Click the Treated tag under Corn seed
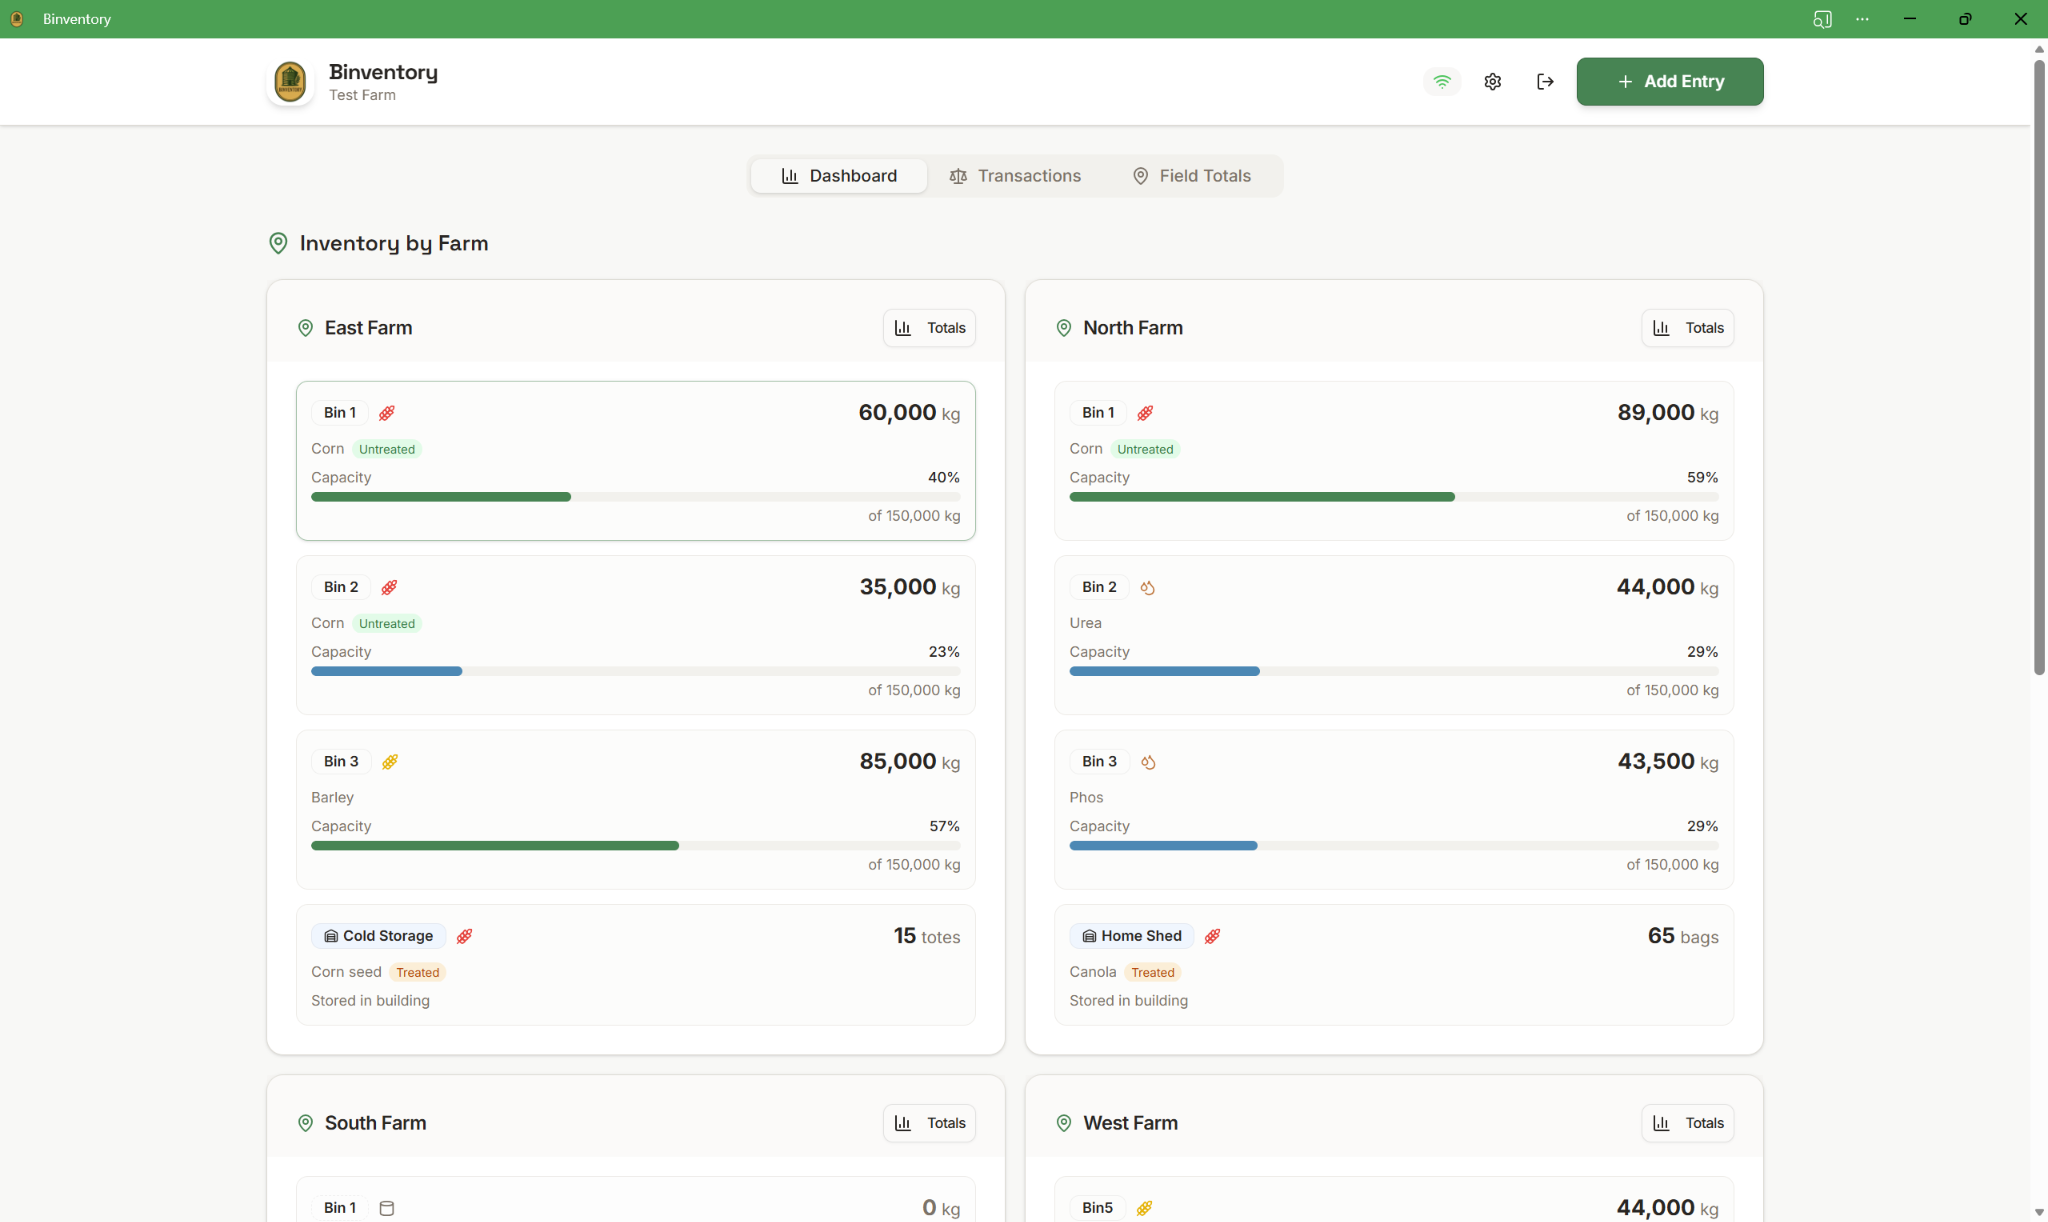Image resolution: width=2048 pixels, height=1222 pixels. tap(418, 971)
